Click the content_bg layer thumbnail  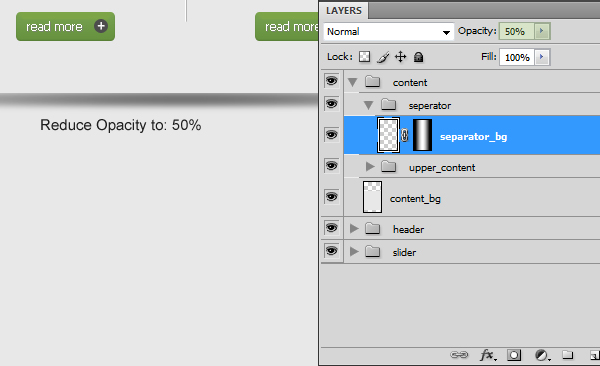[x=372, y=197]
